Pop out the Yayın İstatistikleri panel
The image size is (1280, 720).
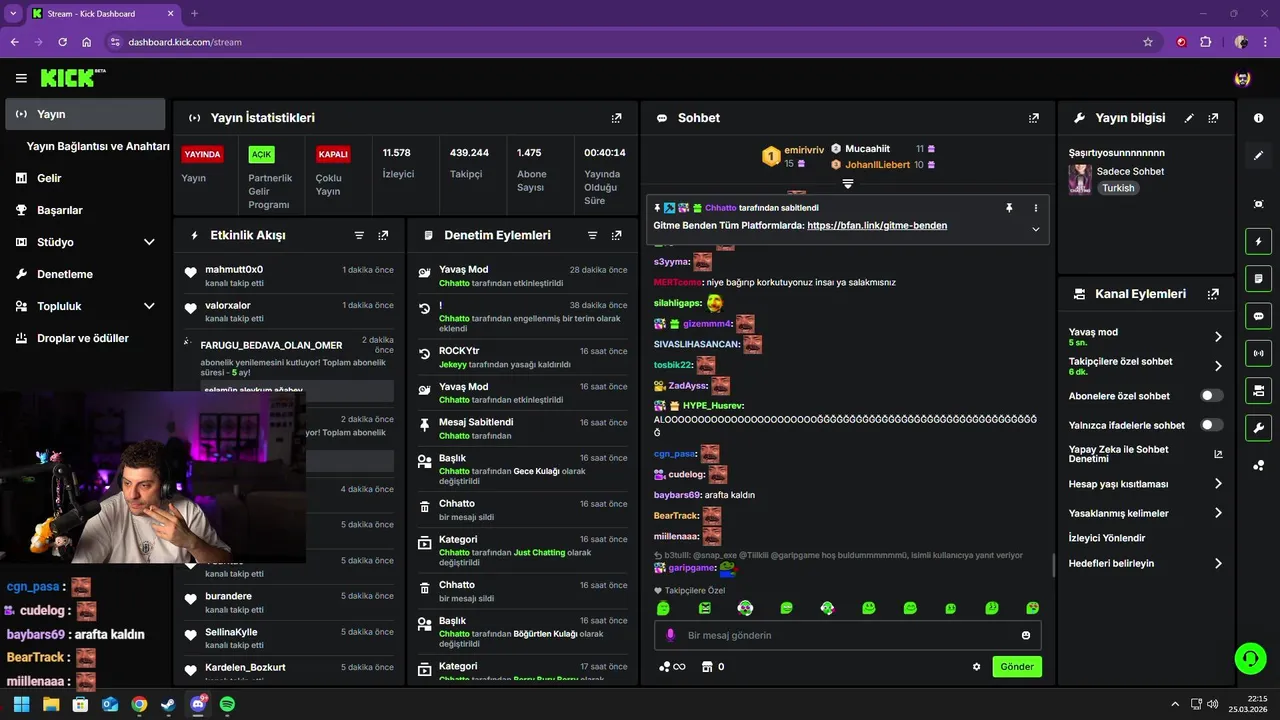(x=616, y=118)
